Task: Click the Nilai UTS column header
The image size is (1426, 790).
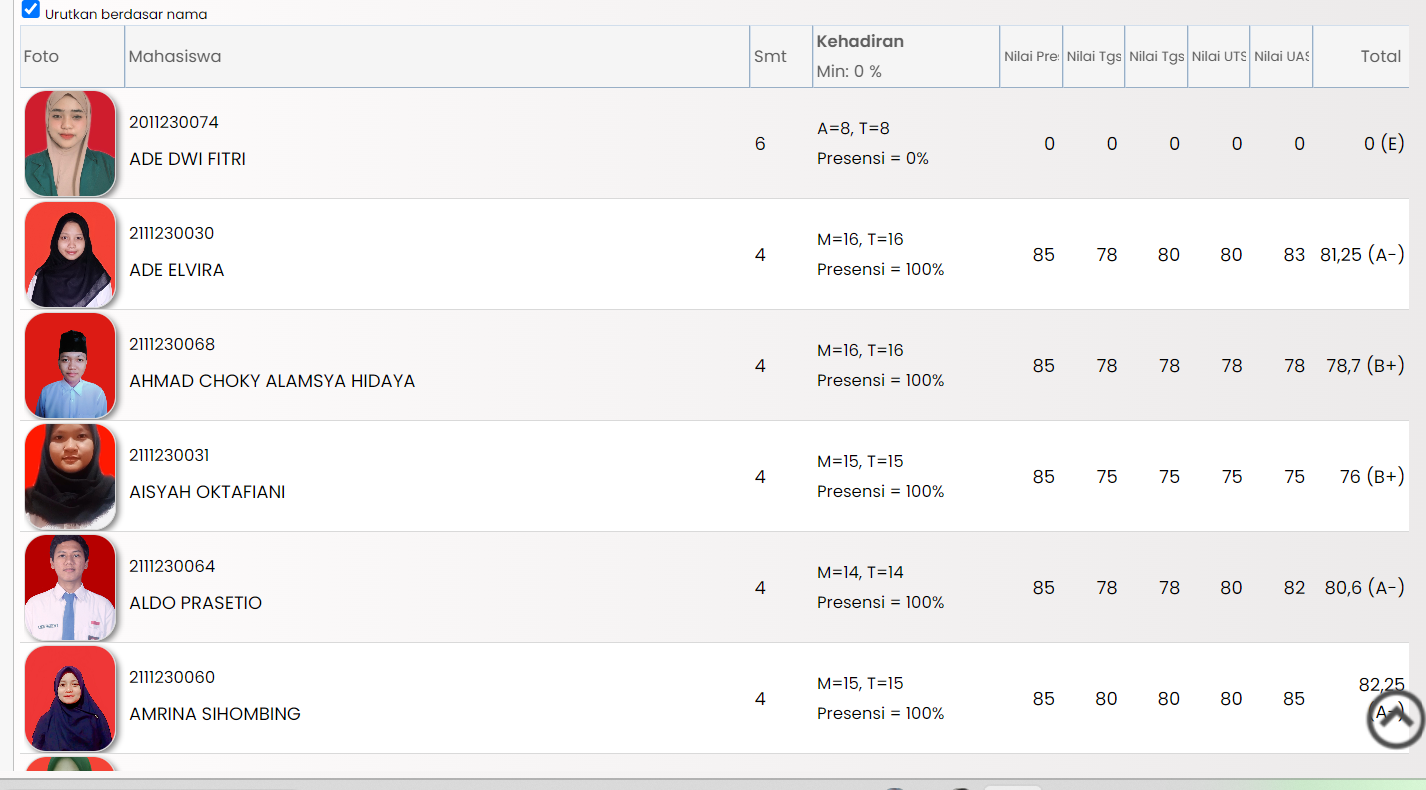Action: coord(1219,57)
